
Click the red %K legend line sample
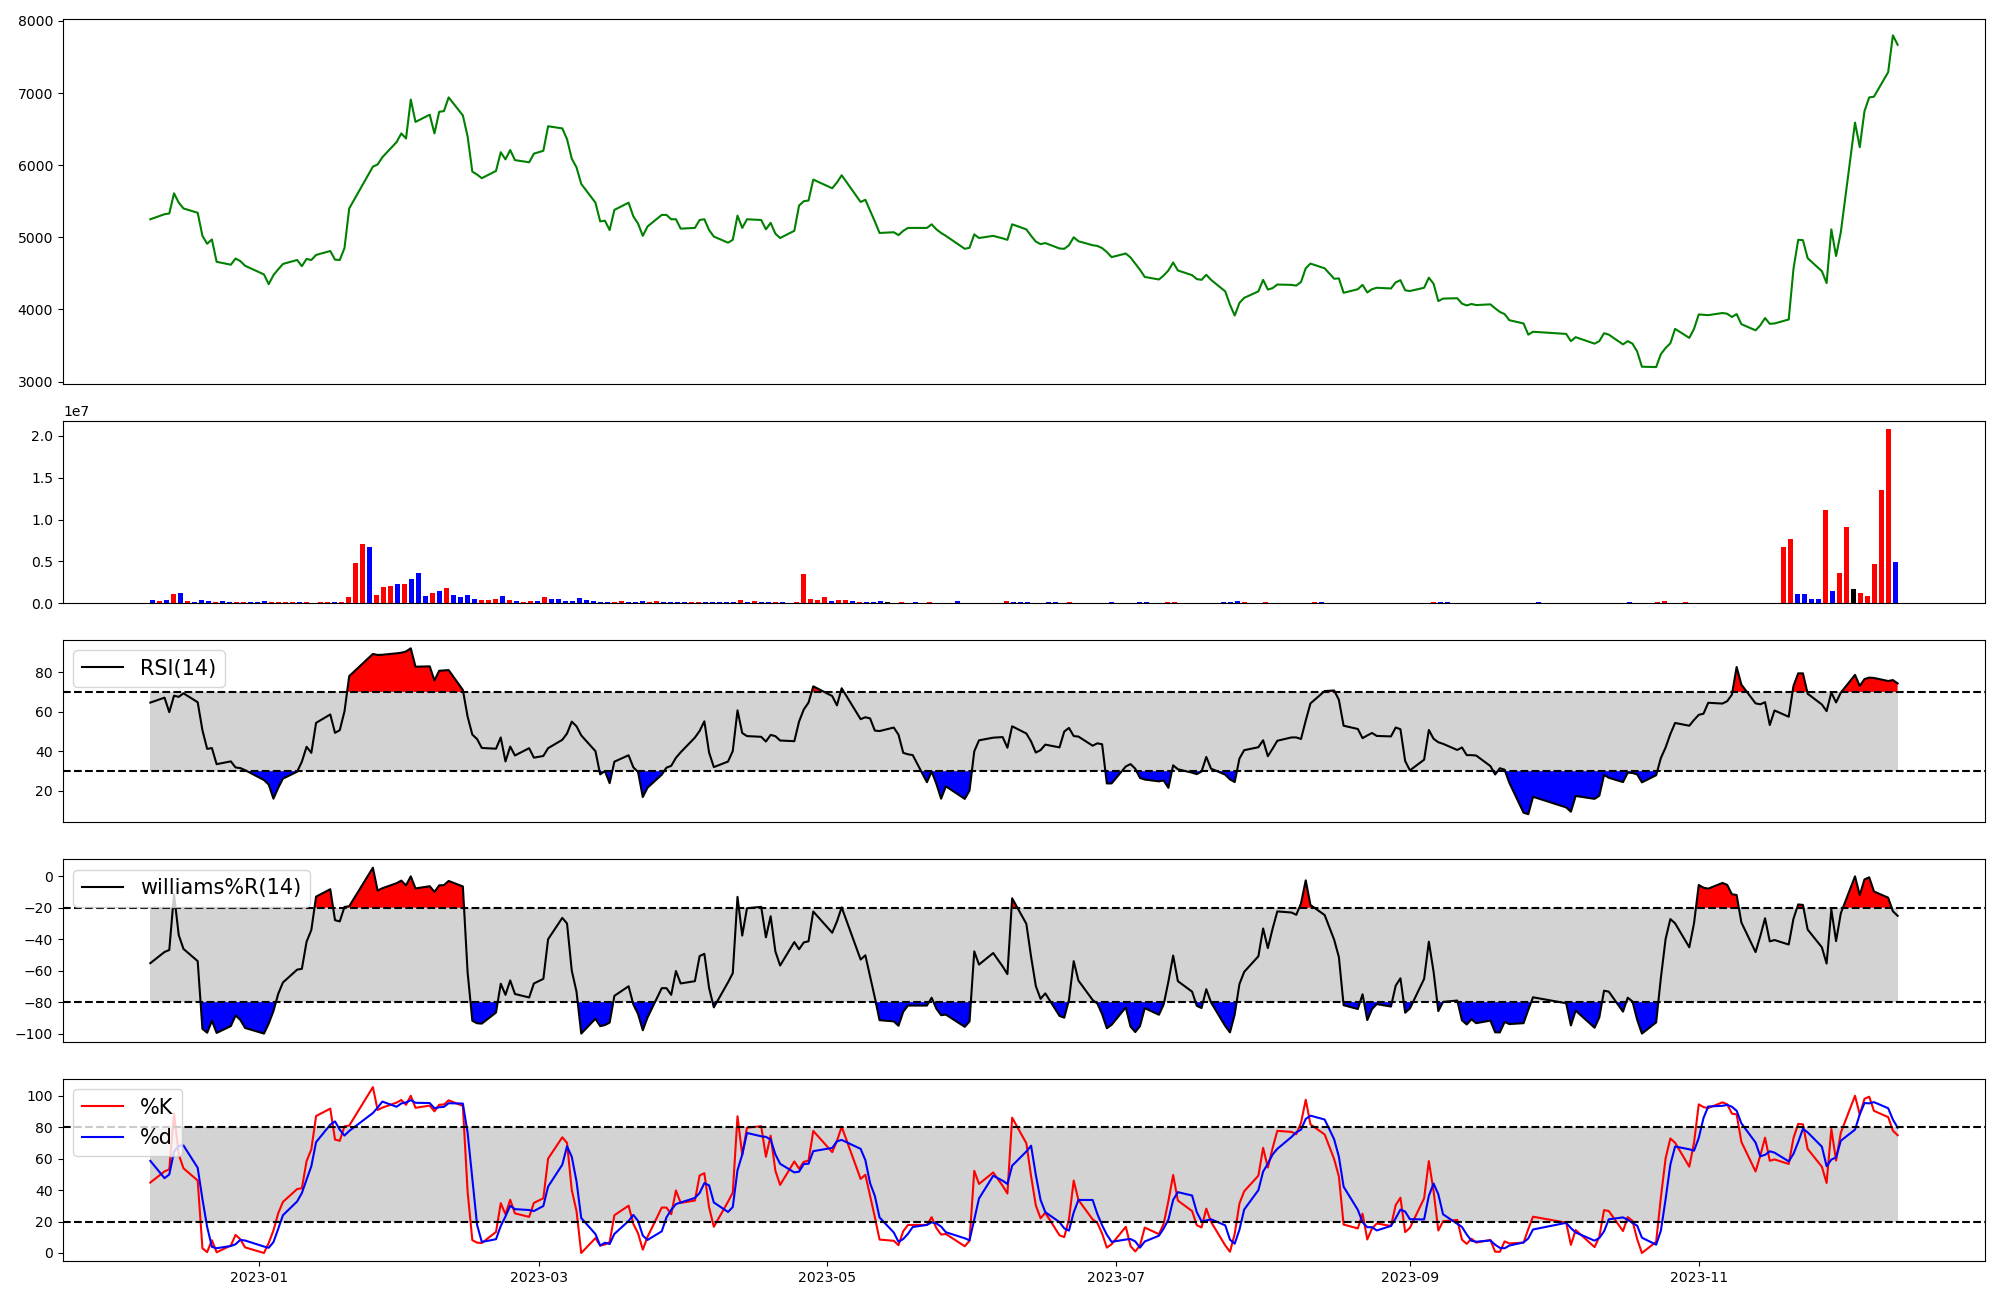103,1106
